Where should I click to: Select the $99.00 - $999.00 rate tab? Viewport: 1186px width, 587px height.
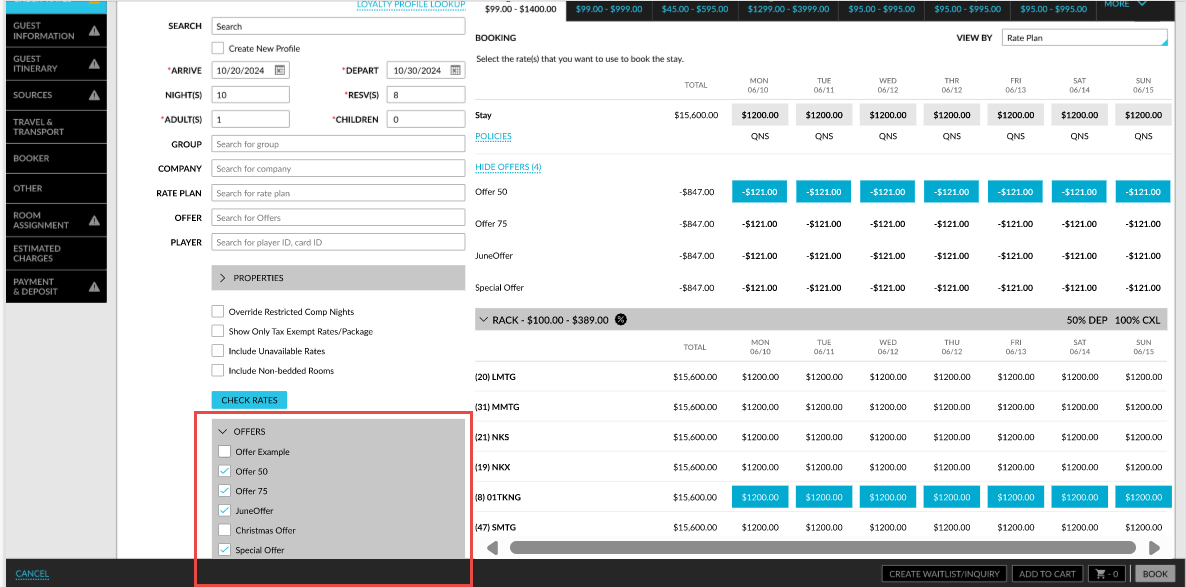608,9
